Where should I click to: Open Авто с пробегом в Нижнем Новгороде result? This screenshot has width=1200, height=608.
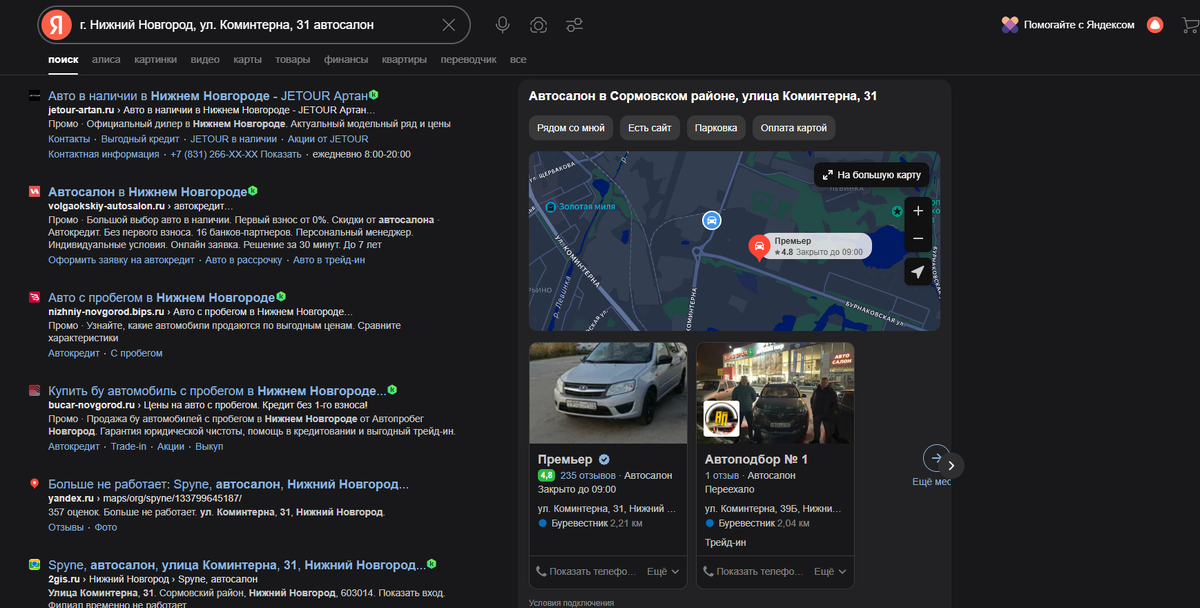161,298
